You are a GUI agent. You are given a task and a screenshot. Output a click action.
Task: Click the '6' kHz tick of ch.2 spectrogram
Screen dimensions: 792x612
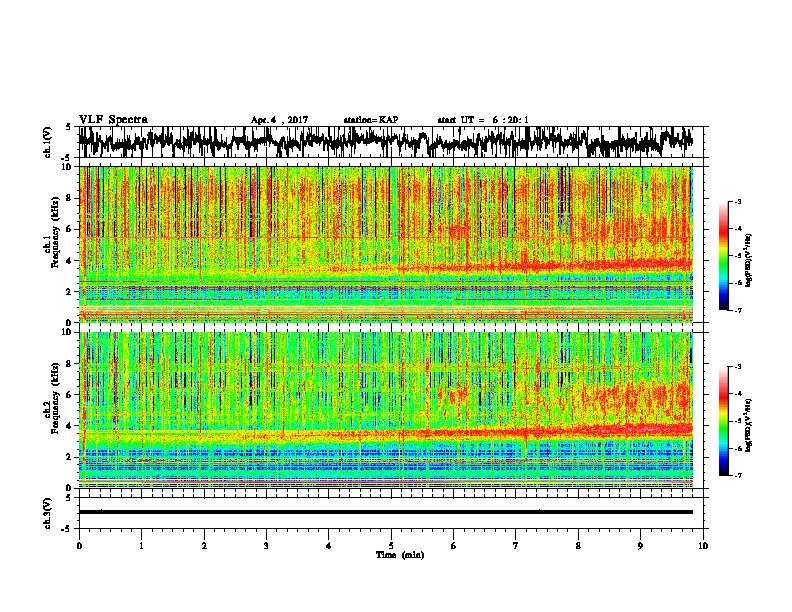pos(71,394)
